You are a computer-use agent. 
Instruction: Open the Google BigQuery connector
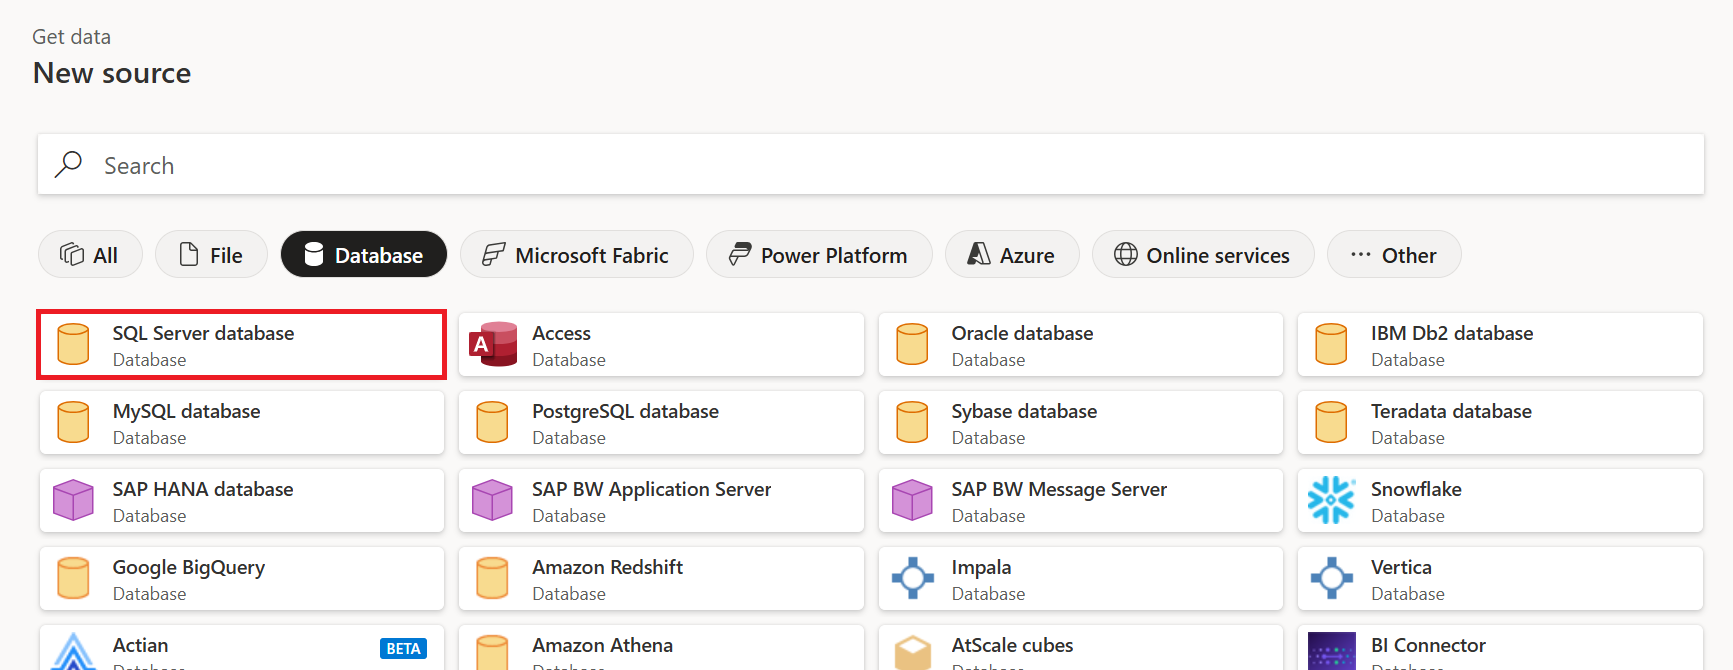(241, 579)
